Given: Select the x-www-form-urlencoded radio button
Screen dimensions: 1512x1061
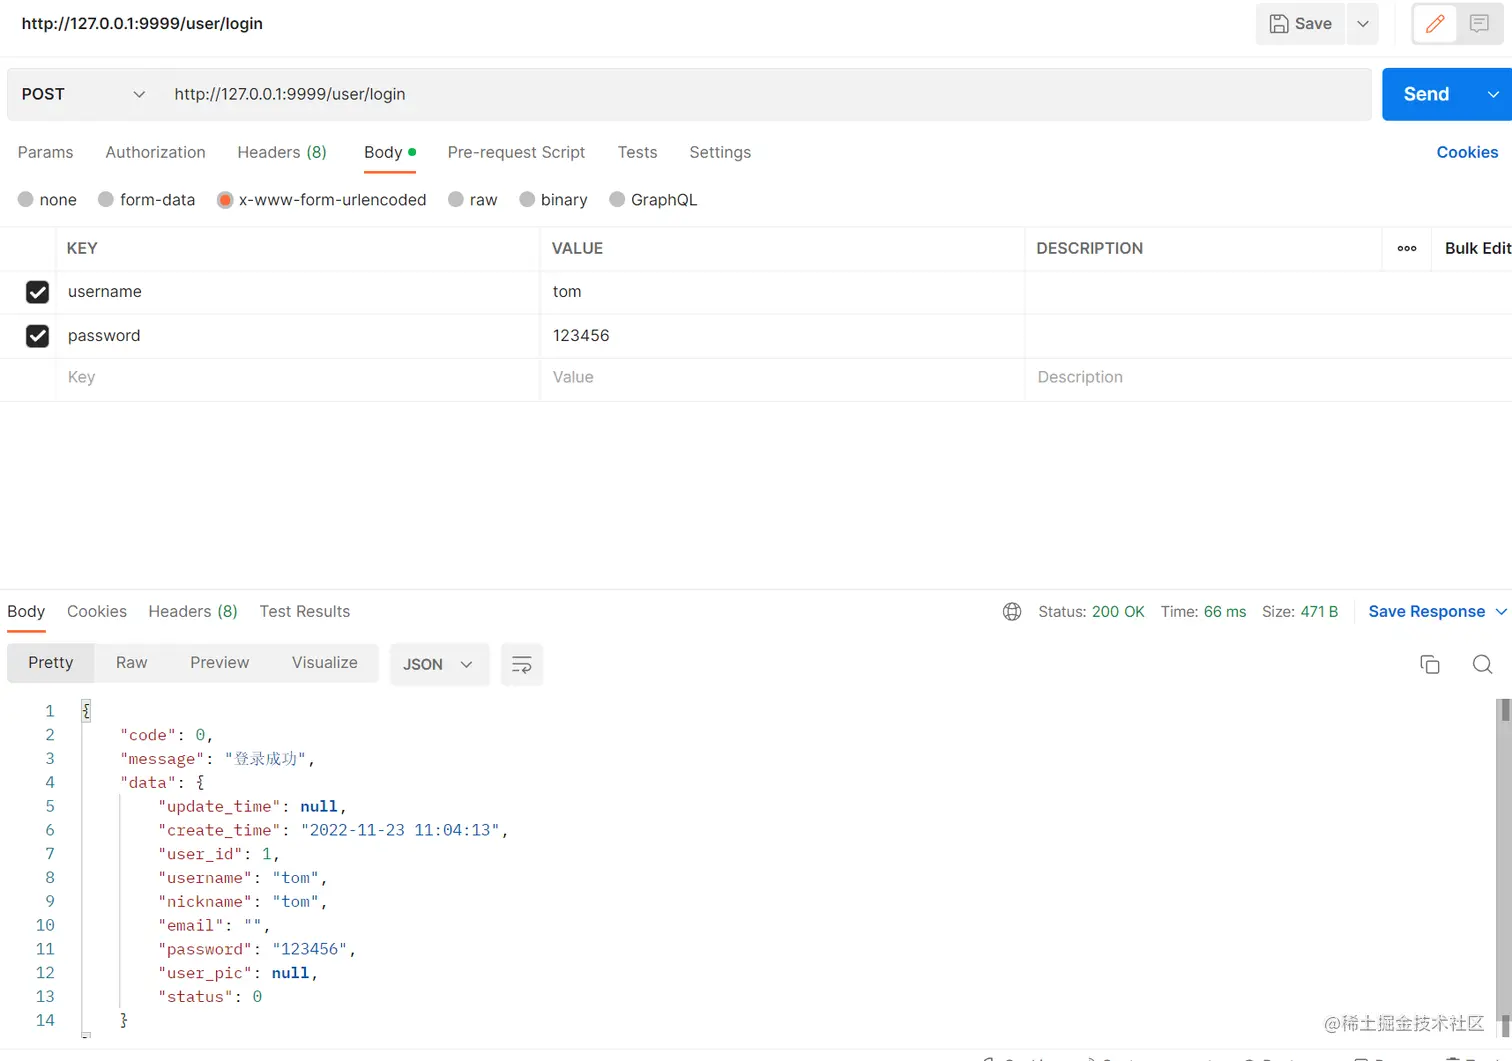Looking at the screenshot, I should click(225, 200).
